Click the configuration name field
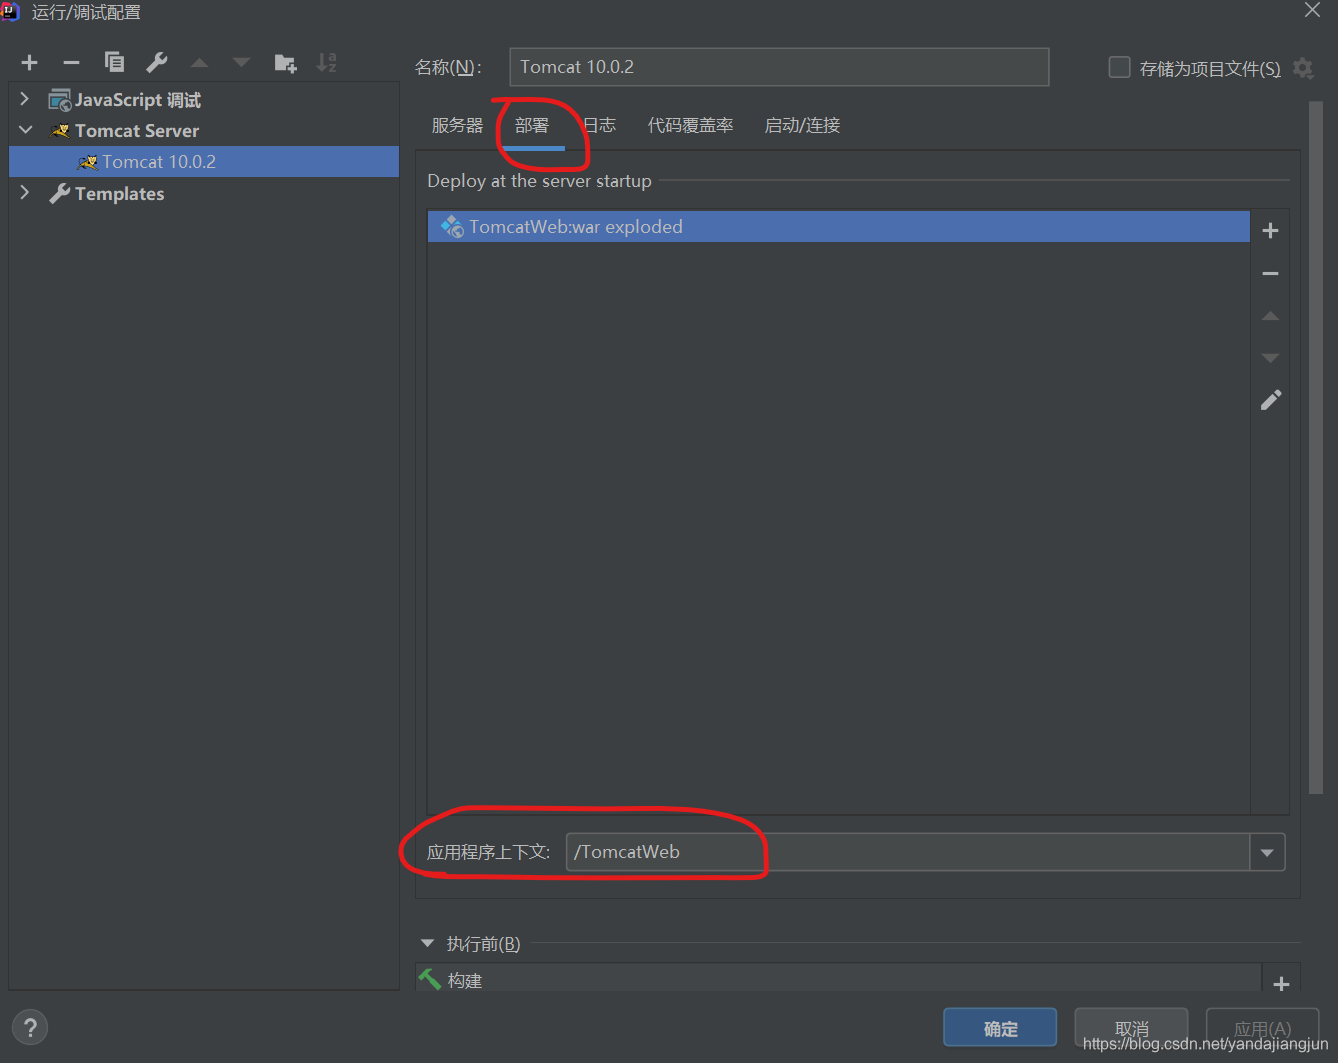 pyautogui.click(x=779, y=67)
